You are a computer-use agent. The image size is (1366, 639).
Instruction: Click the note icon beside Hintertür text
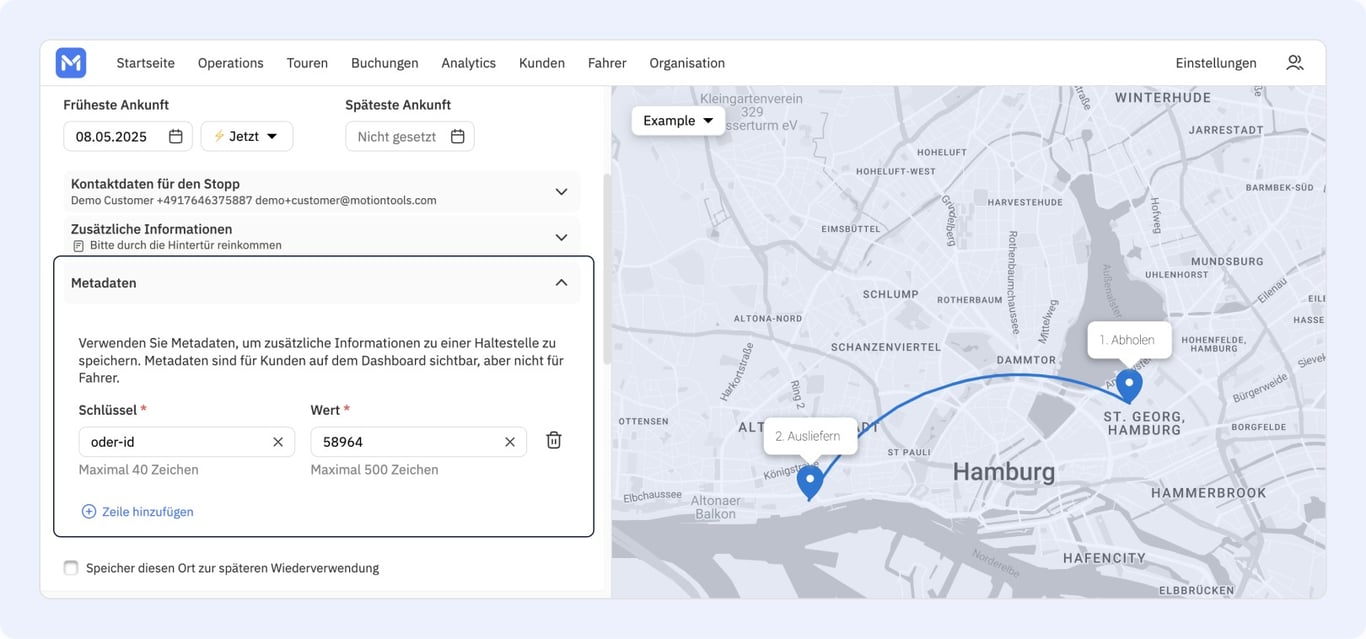coord(78,245)
